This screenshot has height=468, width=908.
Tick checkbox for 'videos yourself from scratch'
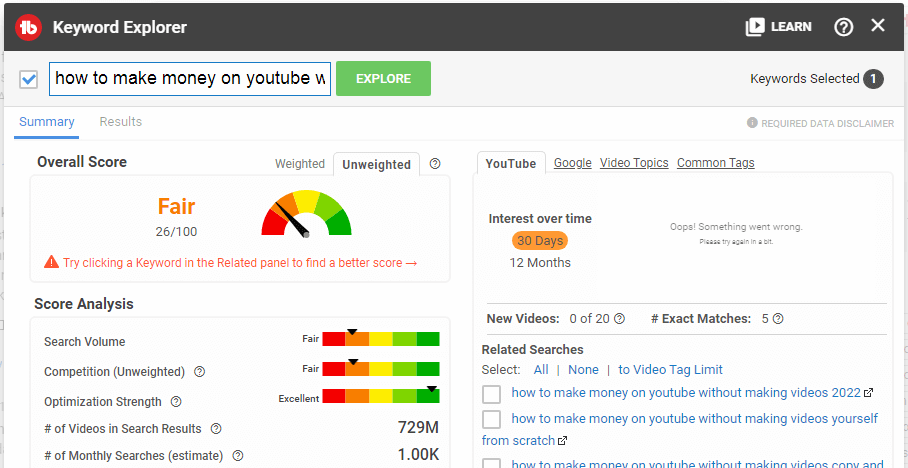point(492,419)
